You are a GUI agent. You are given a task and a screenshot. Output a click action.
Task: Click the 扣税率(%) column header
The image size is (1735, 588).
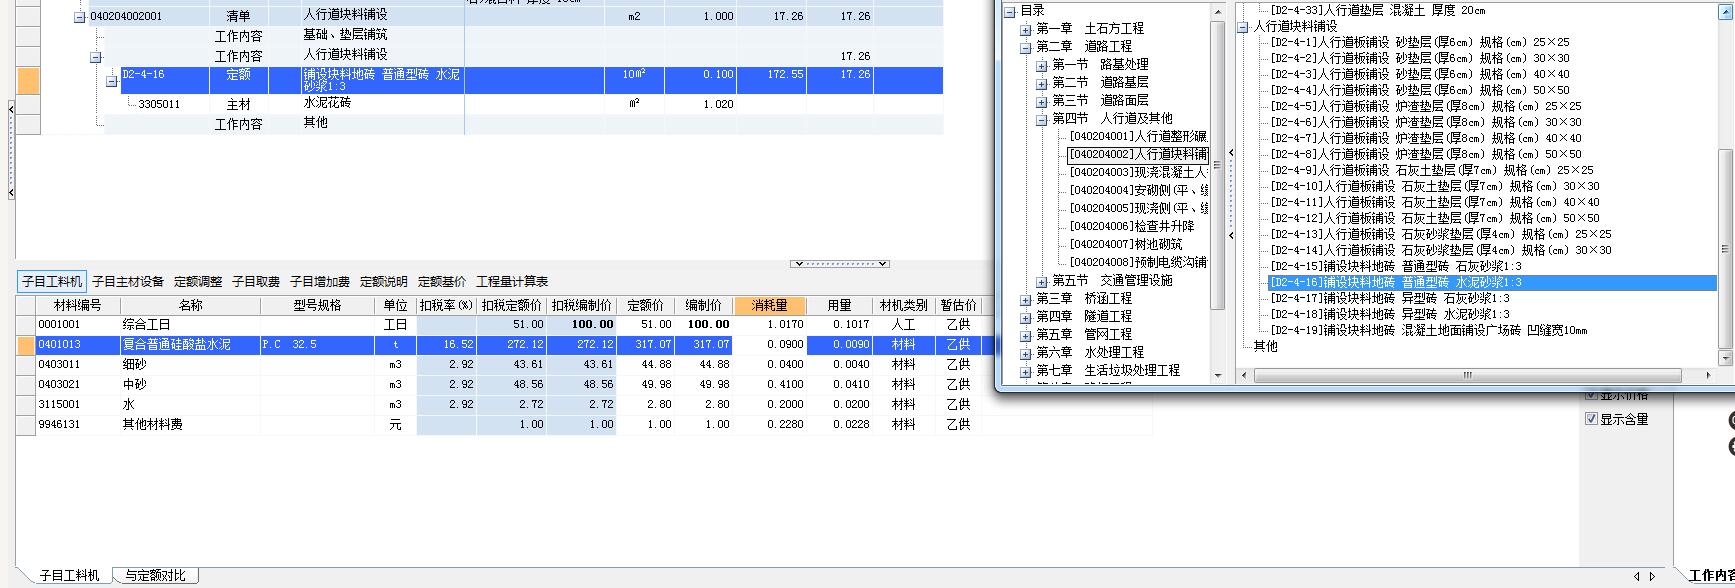click(446, 306)
